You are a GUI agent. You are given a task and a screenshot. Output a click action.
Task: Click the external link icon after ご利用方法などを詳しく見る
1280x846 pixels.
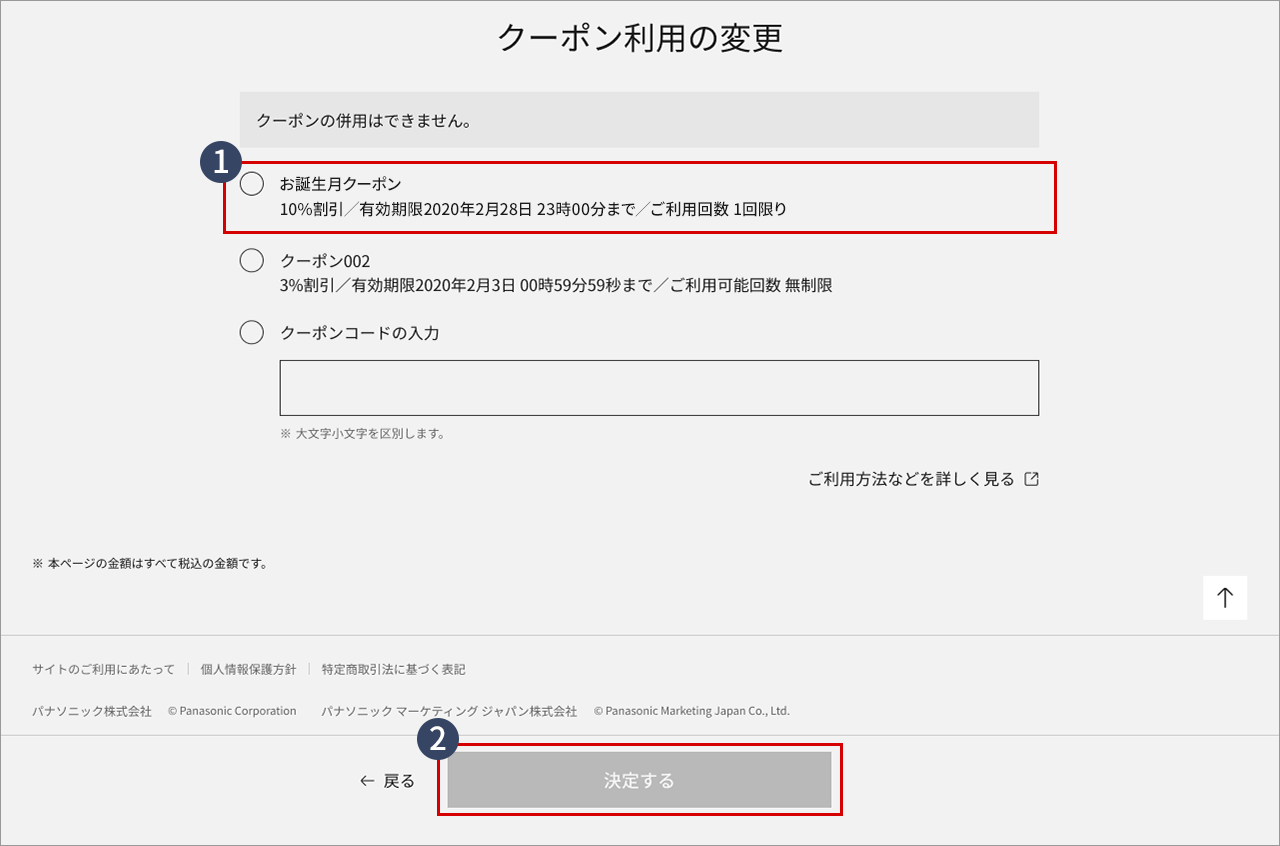coord(1032,478)
